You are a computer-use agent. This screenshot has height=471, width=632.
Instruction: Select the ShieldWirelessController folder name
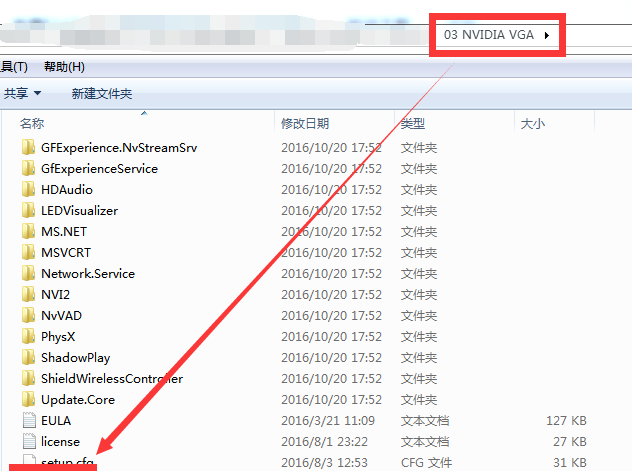click(x=112, y=379)
